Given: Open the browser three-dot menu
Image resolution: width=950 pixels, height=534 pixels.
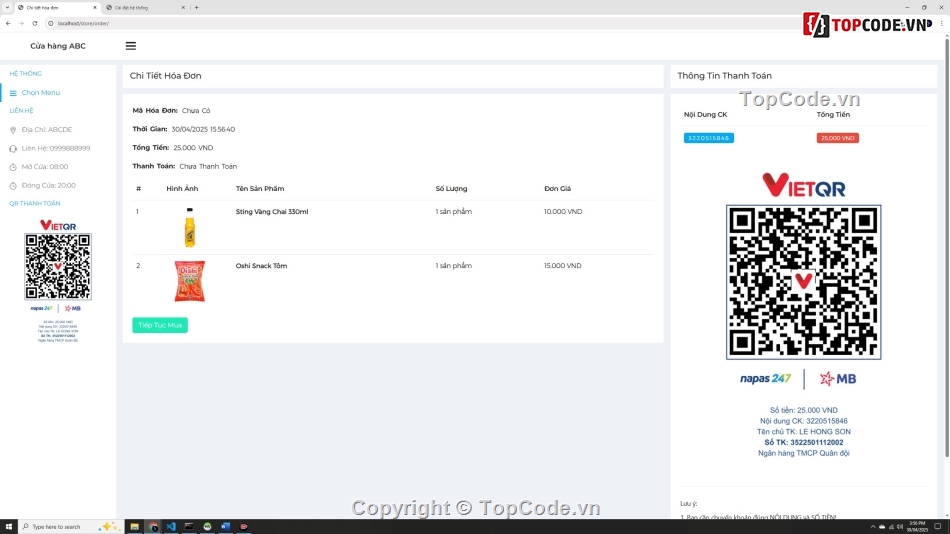Looking at the screenshot, I should click(x=942, y=23).
